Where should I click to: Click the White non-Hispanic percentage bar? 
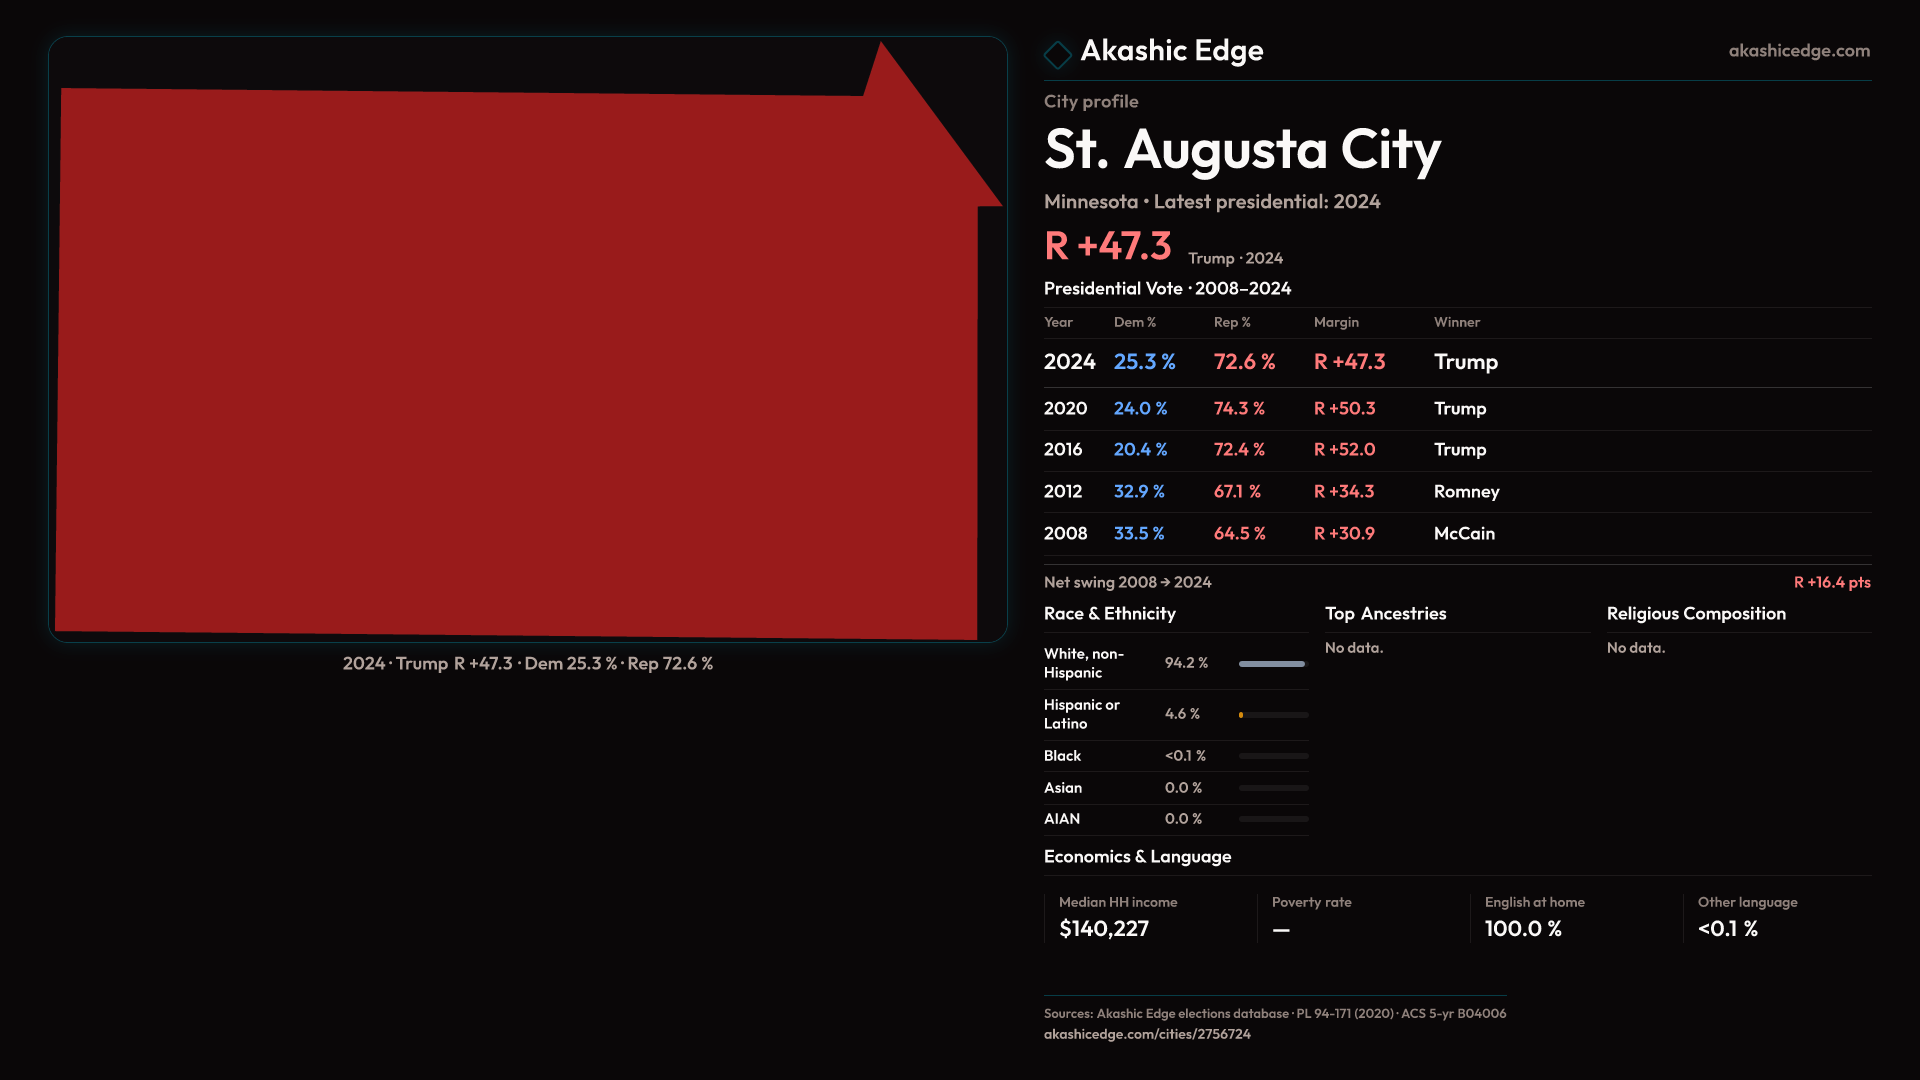coord(1272,664)
